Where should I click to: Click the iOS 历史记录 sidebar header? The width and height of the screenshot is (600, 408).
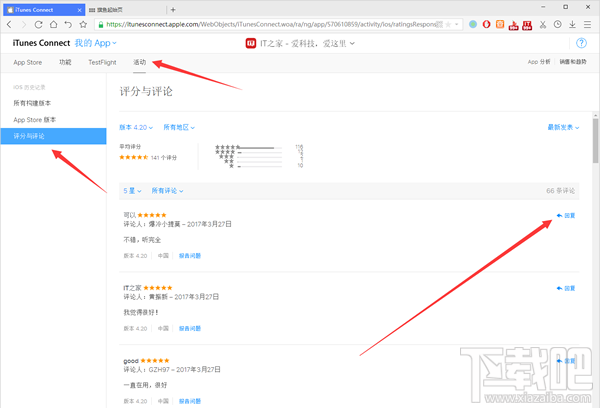point(29,87)
